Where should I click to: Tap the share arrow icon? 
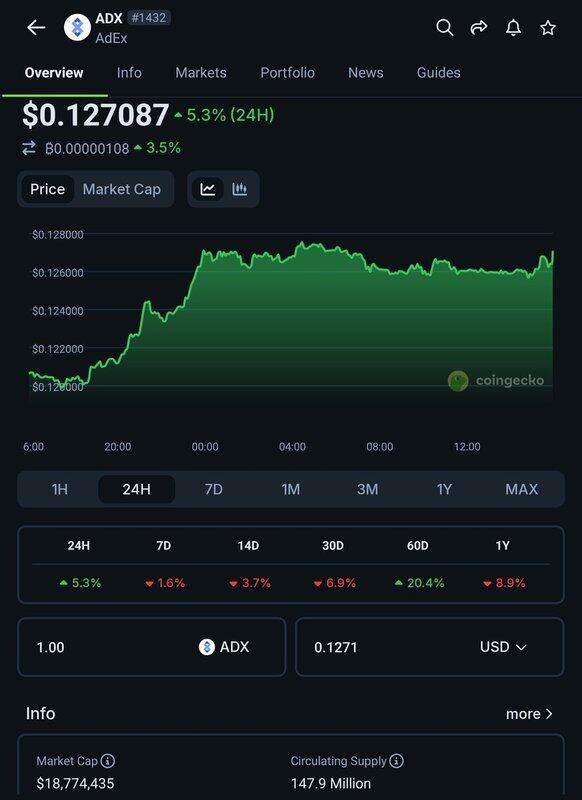tap(478, 28)
